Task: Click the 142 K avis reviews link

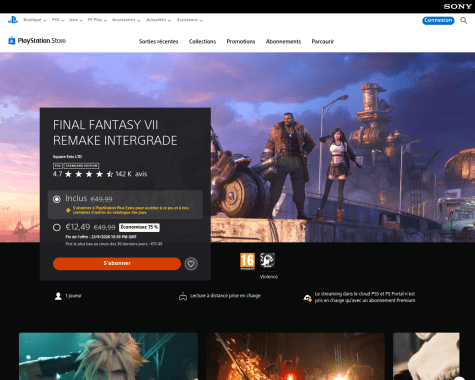Action: 131,174
